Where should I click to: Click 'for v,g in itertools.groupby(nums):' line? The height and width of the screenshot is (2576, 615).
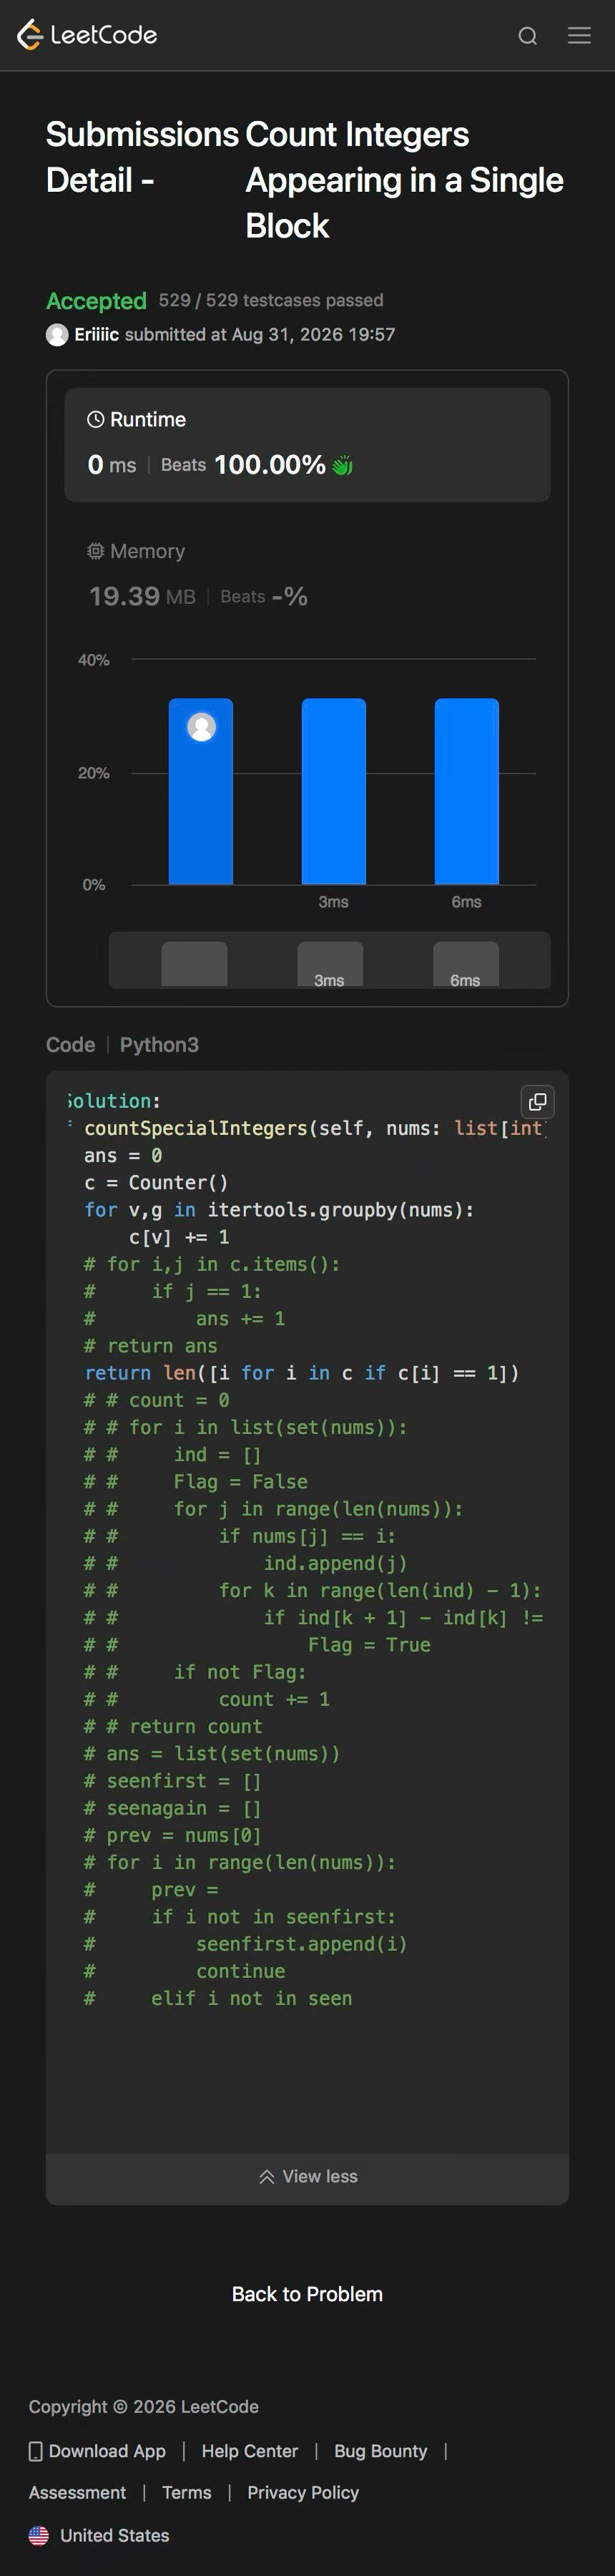[279, 1210]
